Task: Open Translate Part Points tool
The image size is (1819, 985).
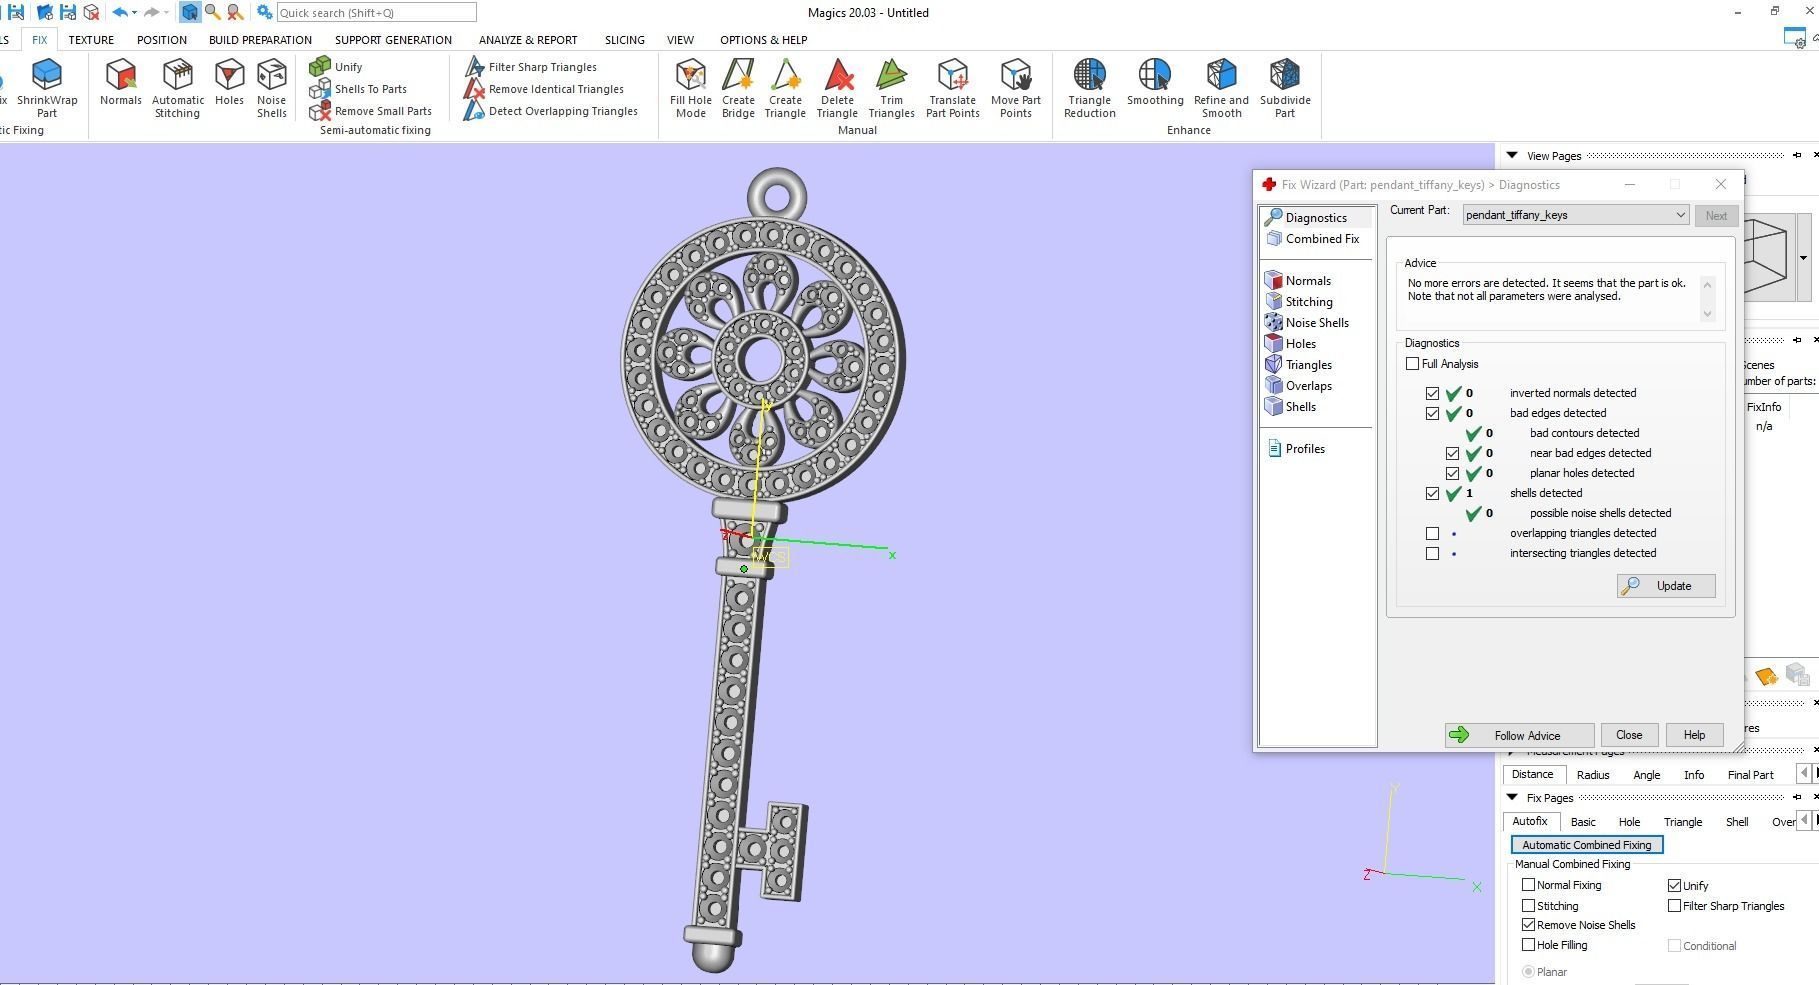Action: tap(952, 88)
